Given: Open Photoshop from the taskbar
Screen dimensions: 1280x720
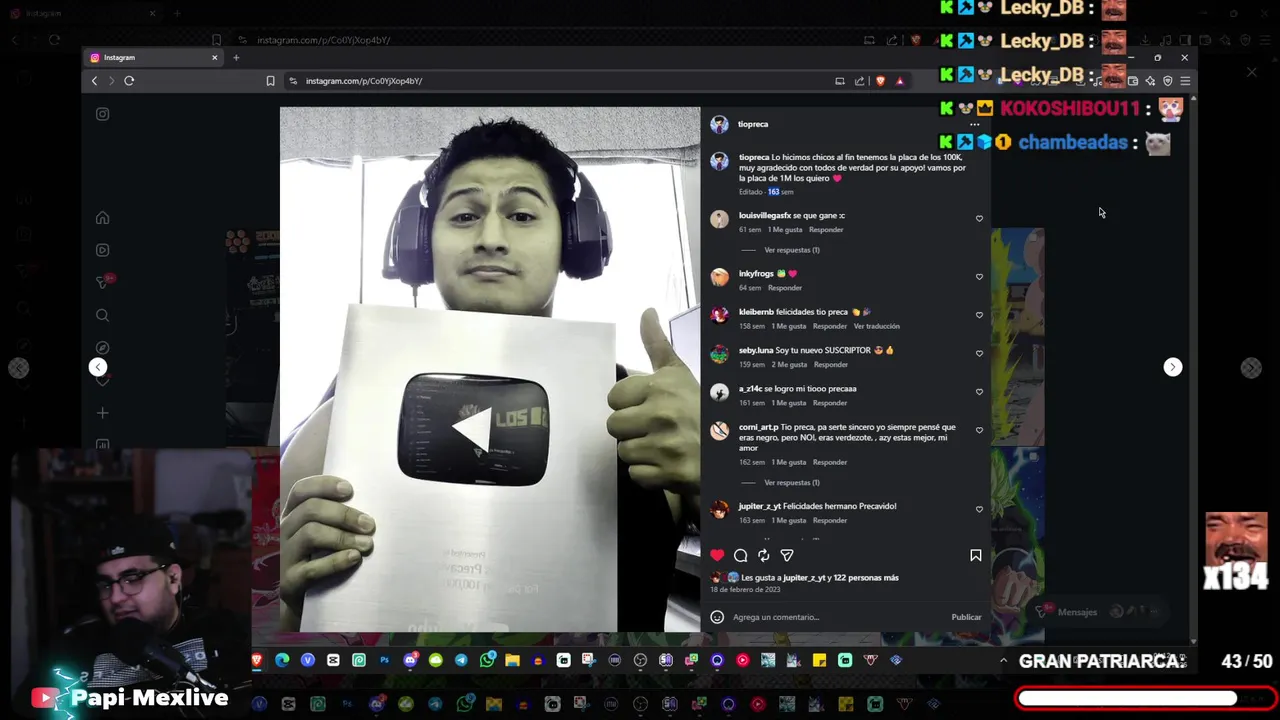Looking at the screenshot, I should pyautogui.click(x=385, y=660).
